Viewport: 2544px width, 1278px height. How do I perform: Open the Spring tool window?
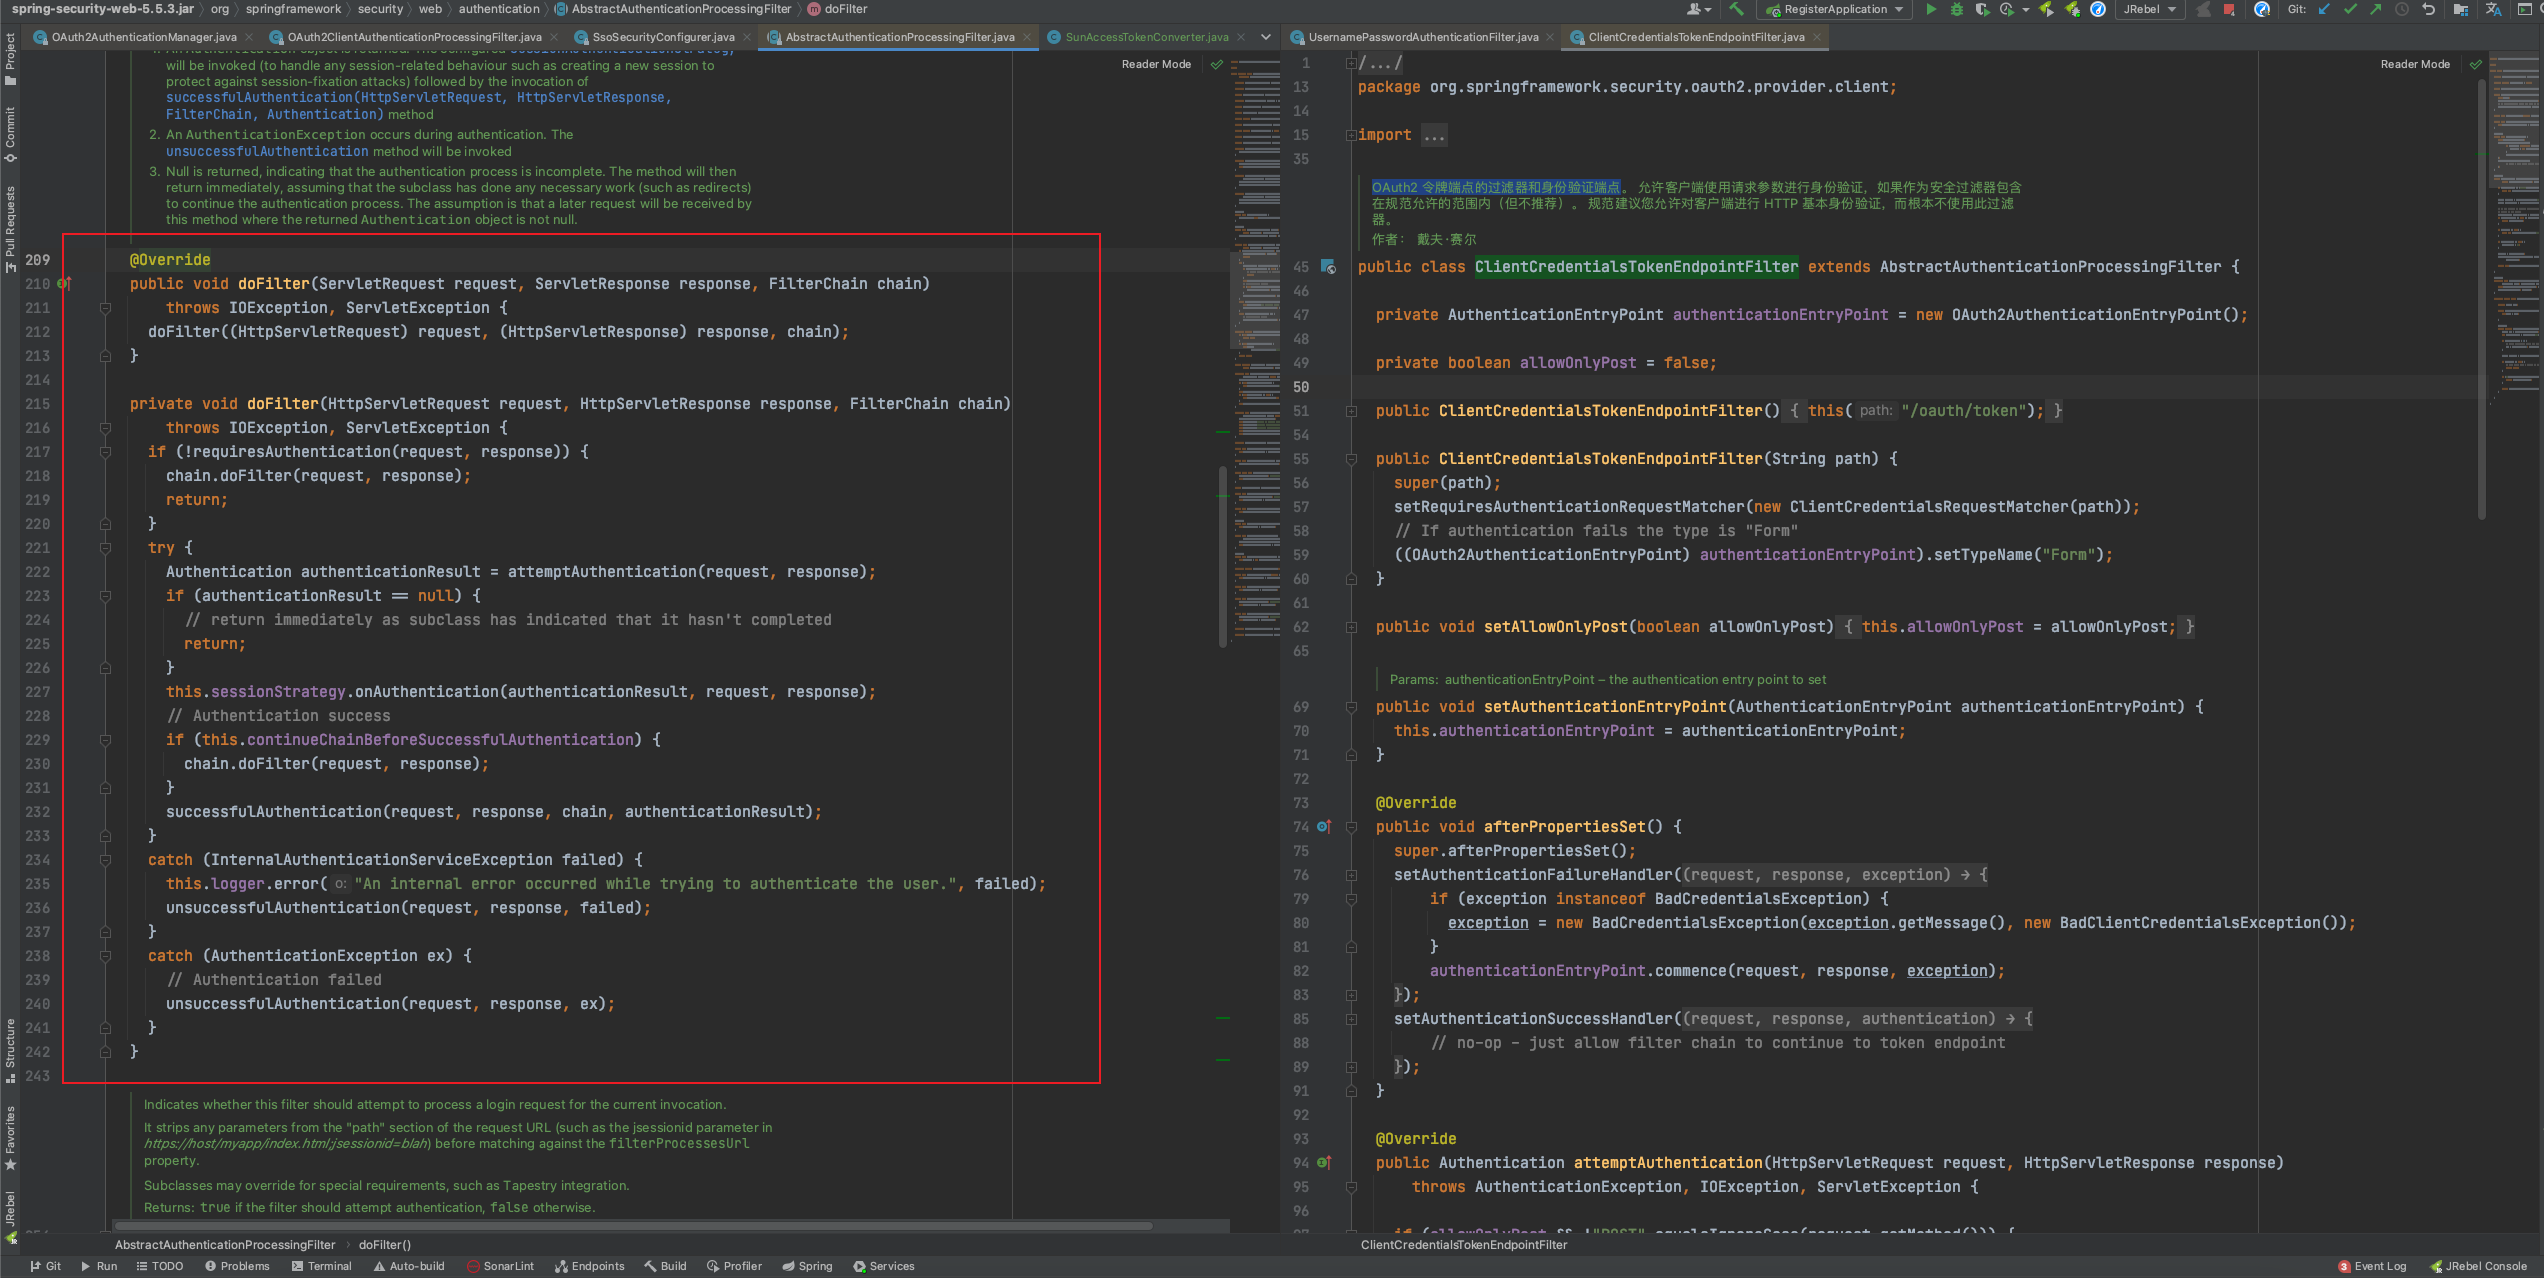(x=807, y=1266)
